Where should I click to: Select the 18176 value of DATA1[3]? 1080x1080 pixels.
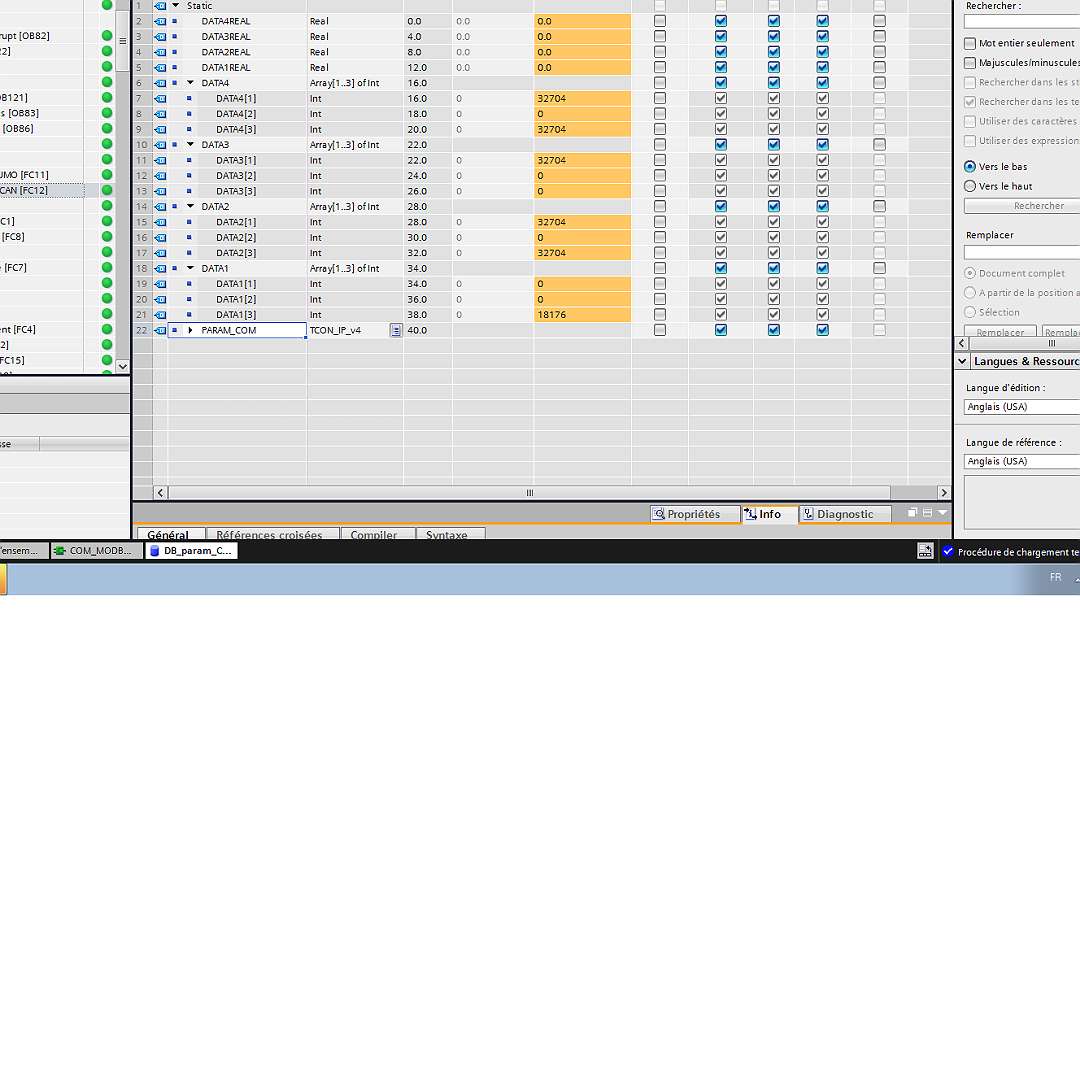582,315
